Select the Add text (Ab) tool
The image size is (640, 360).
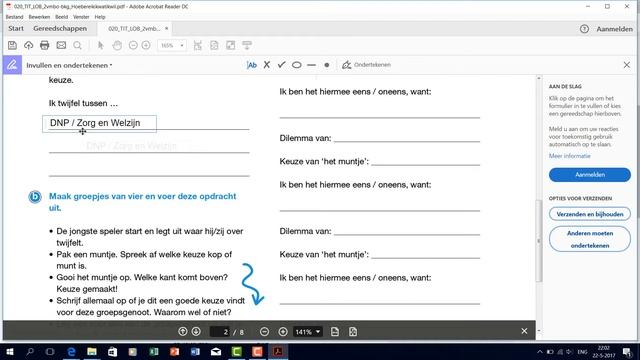(252, 65)
